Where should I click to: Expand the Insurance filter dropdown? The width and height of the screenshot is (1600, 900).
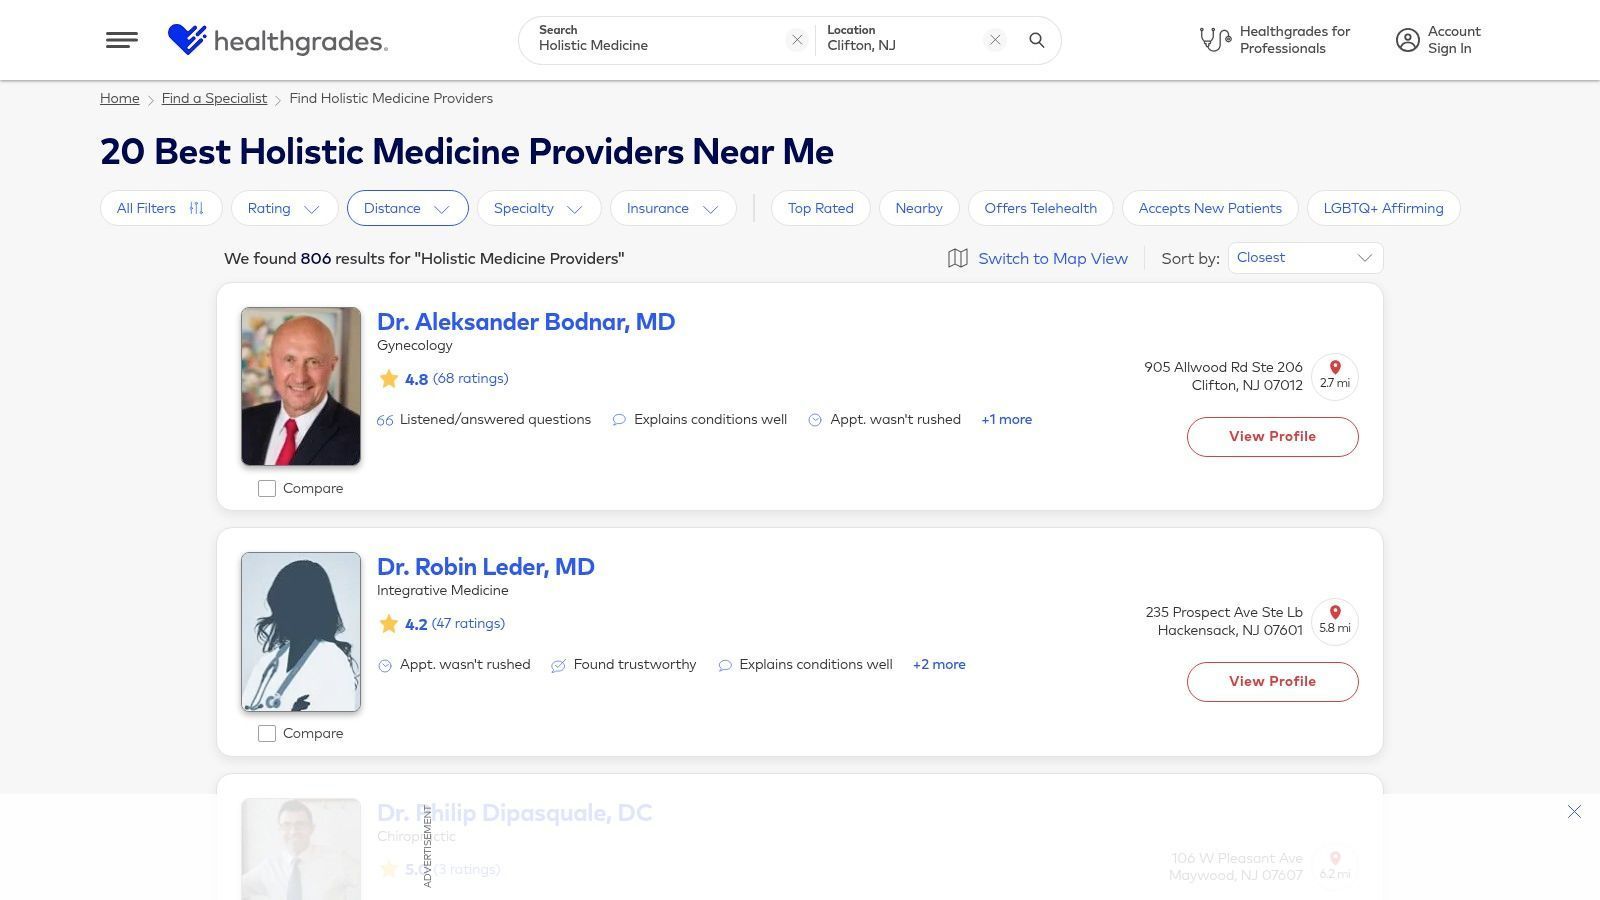(x=672, y=208)
